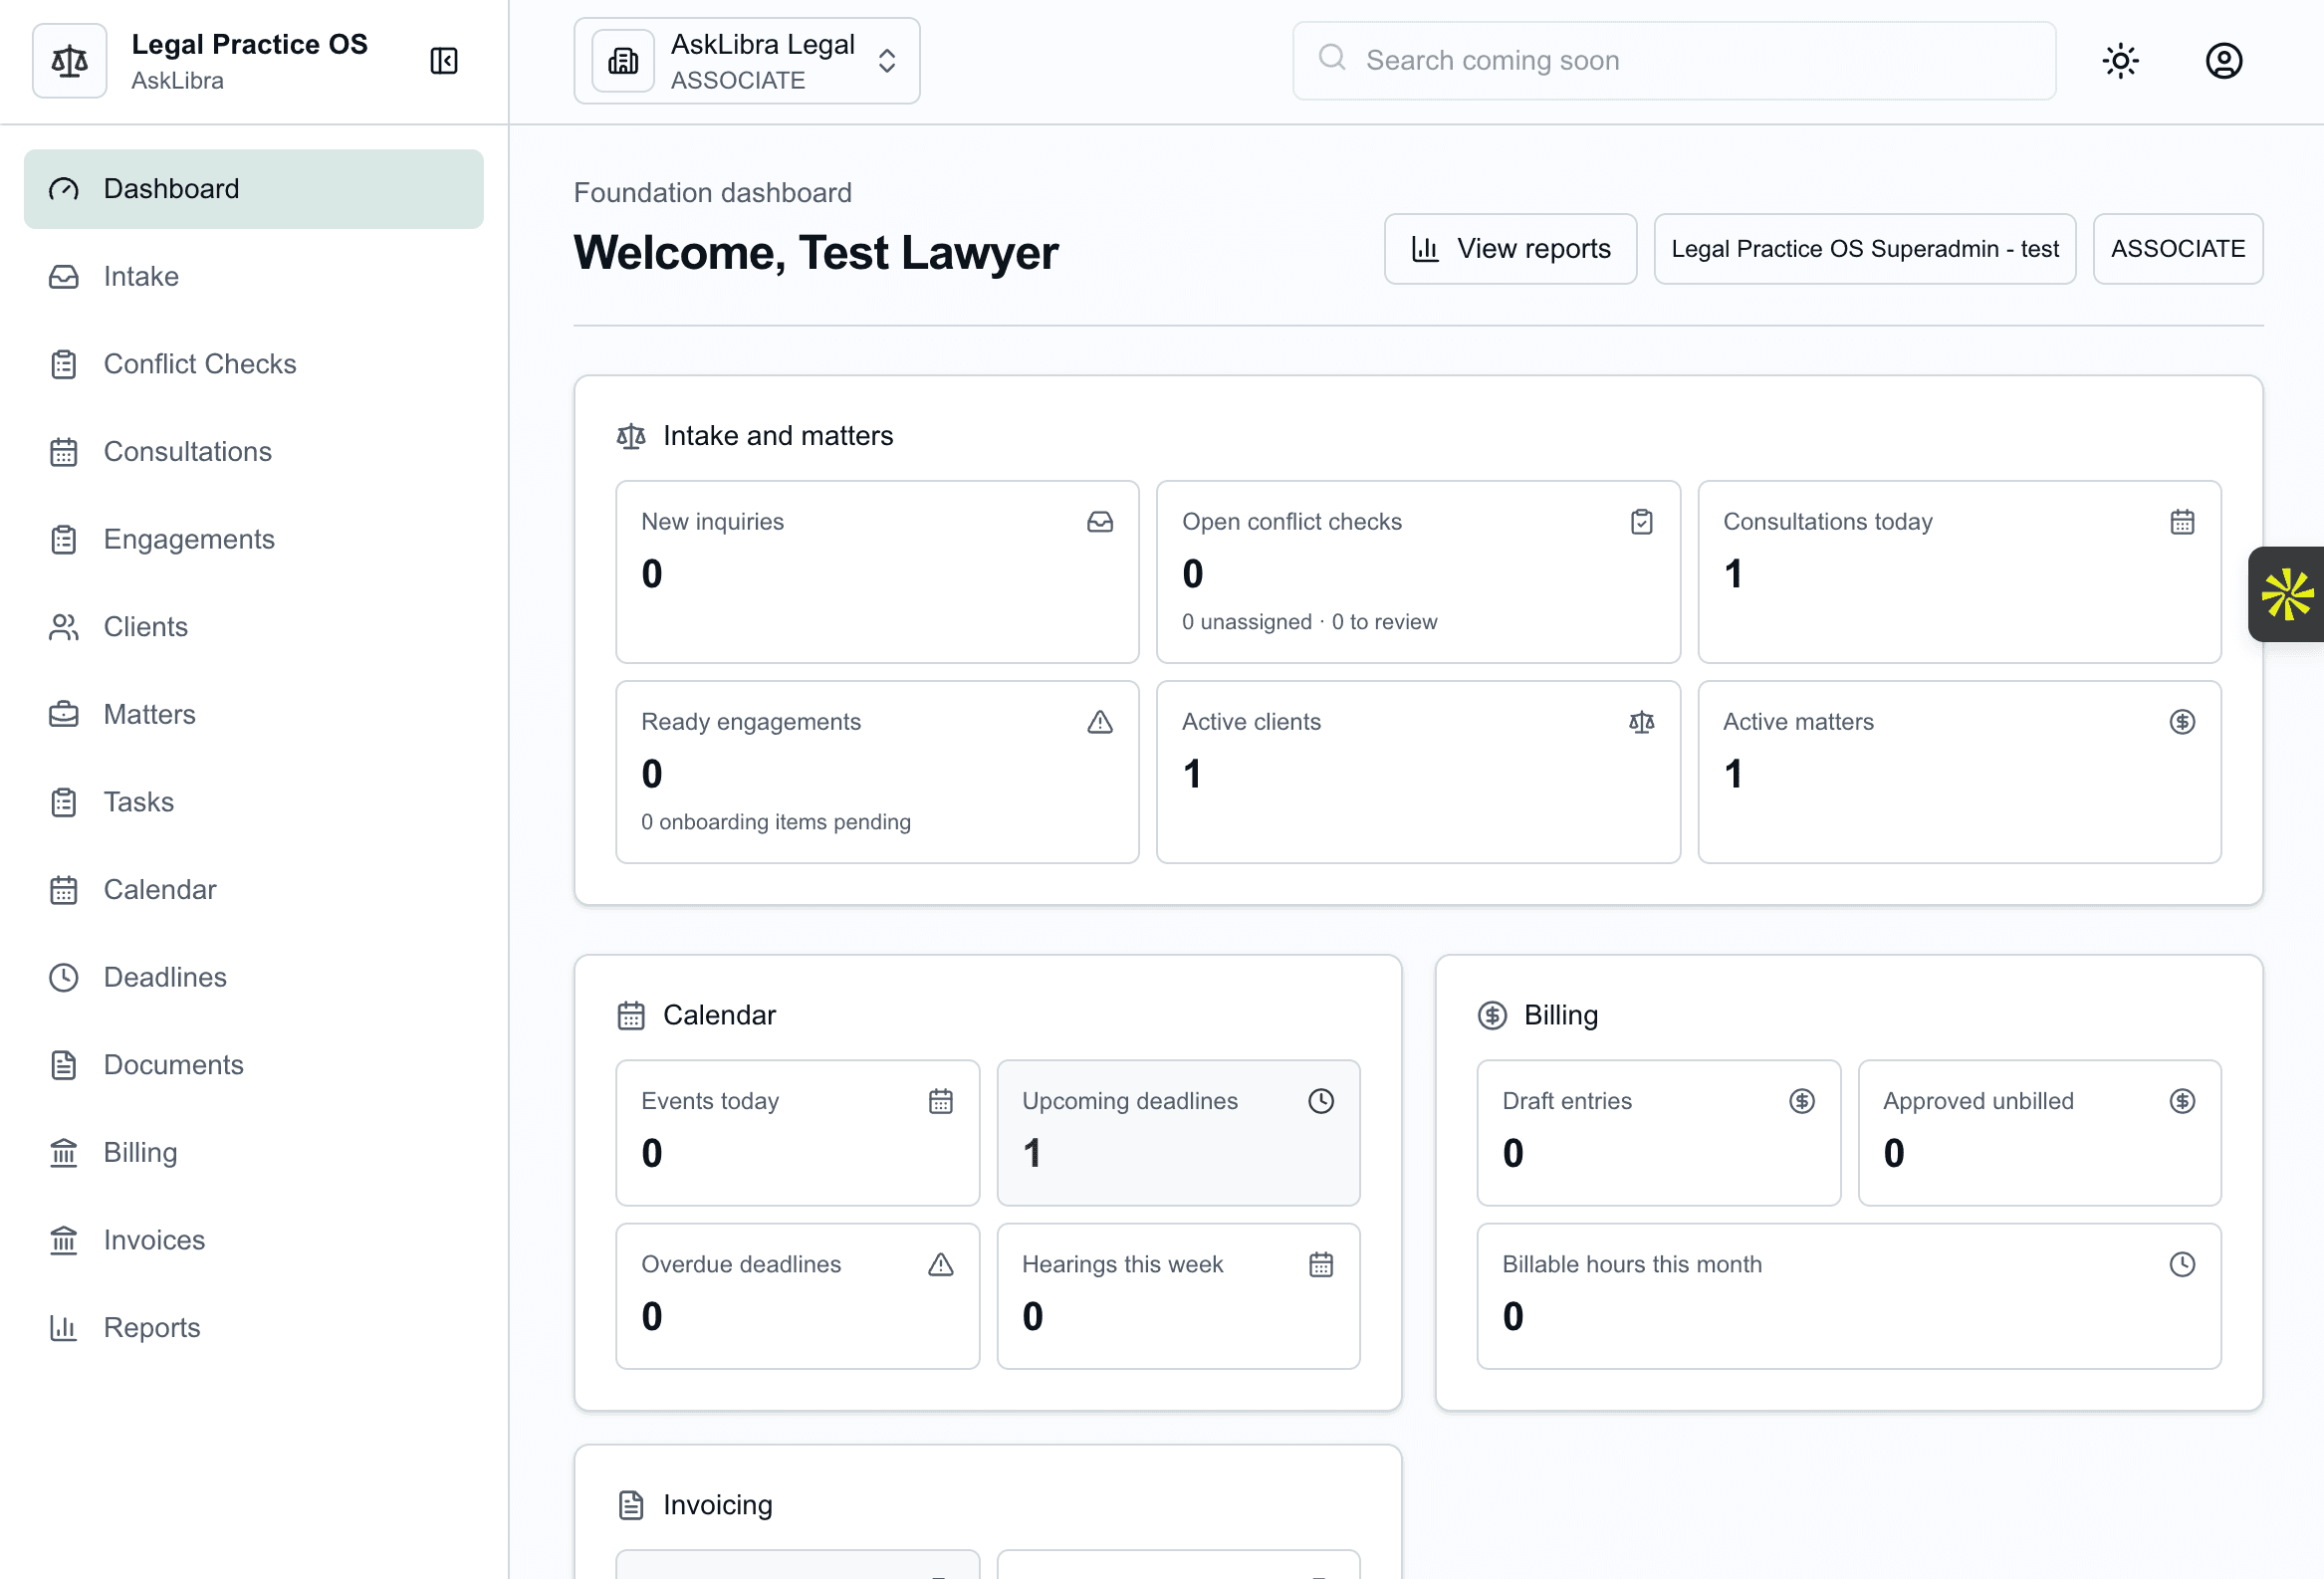2324x1579 pixels.
Task: Click calendar icon on Hearings this week card
Action: pos(1321,1265)
